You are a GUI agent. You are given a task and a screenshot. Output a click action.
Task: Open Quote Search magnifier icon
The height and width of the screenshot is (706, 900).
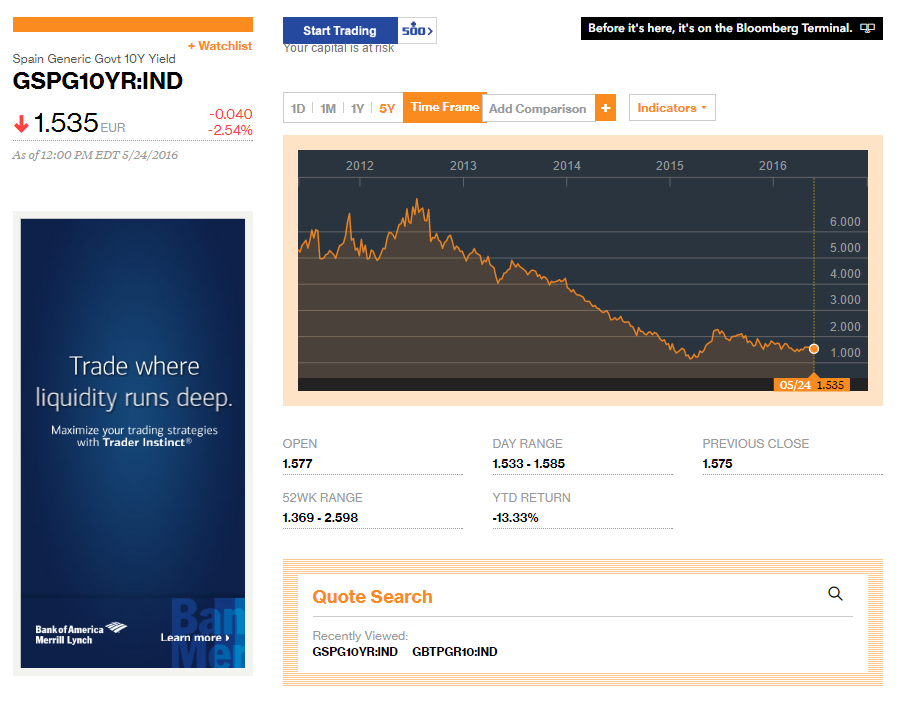pos(835,593)
